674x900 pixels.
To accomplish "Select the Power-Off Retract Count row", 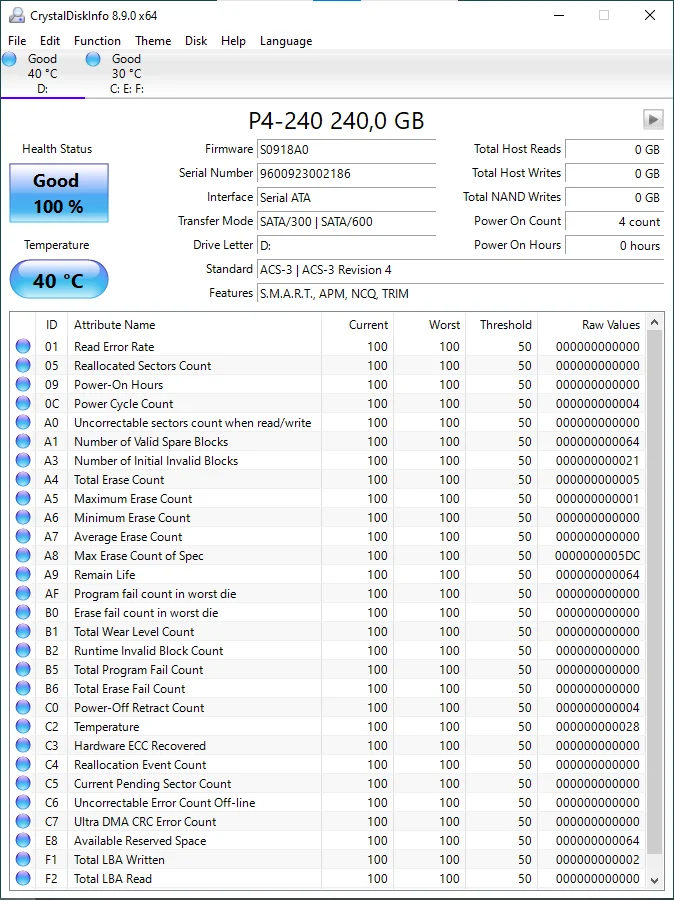I will pyautogui.click(x=328, y=707).
